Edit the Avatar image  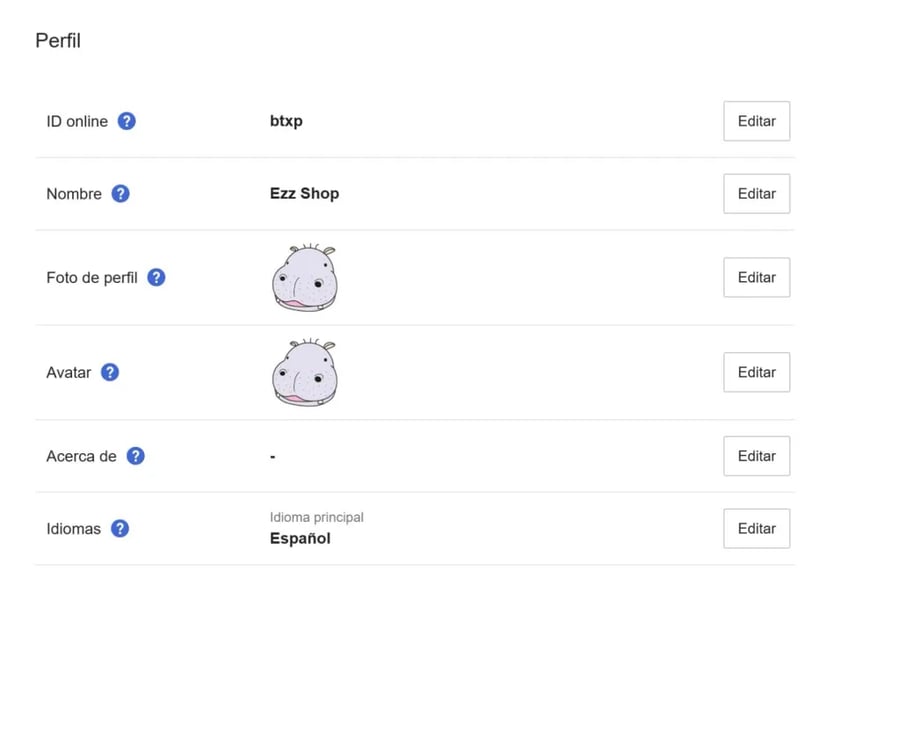coord(757,372)
